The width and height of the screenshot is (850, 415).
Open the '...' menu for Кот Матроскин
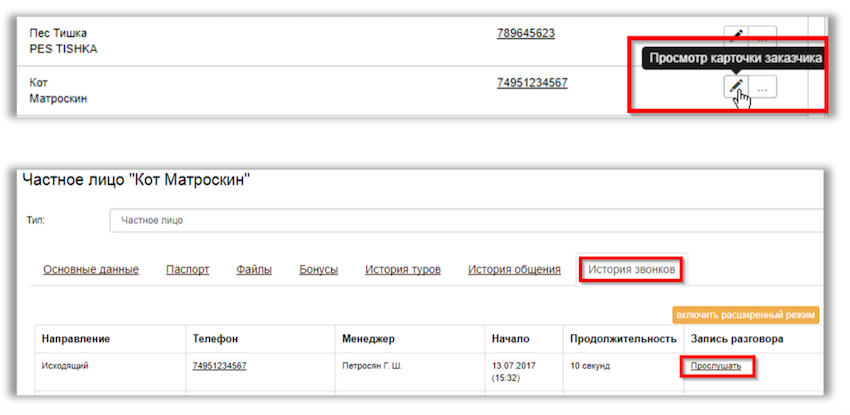tap(762, 89)
